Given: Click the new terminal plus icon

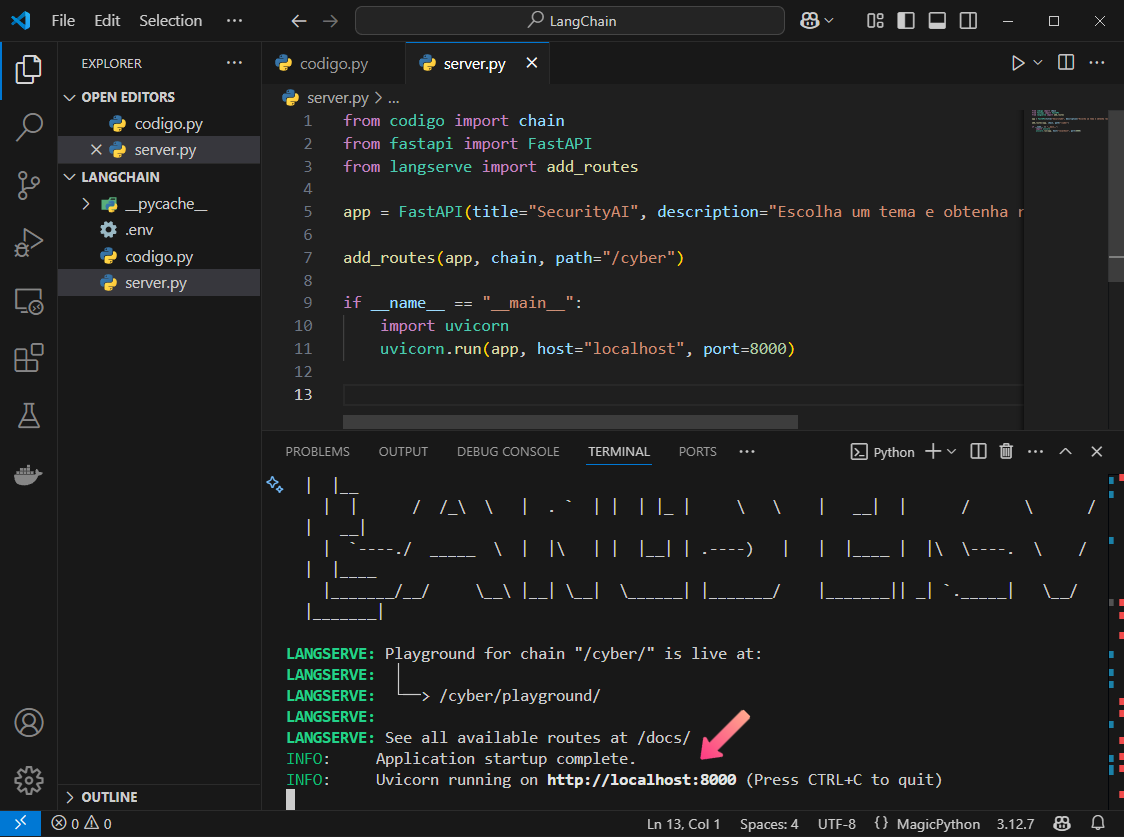Looking at the screenshot, I should pos(933,451).
